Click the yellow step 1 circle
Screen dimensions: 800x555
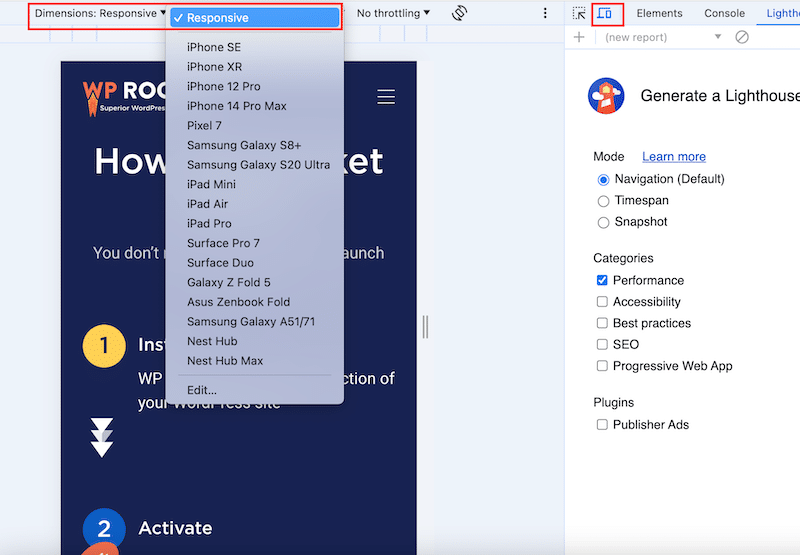pyautogui.click(x=104, y=346)
